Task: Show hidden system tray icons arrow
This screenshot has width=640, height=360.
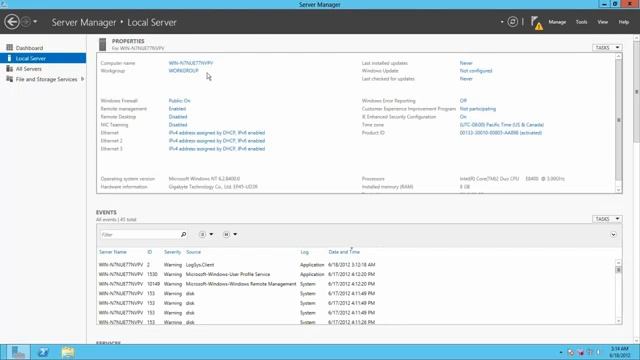Action: [x=561, y=352]
